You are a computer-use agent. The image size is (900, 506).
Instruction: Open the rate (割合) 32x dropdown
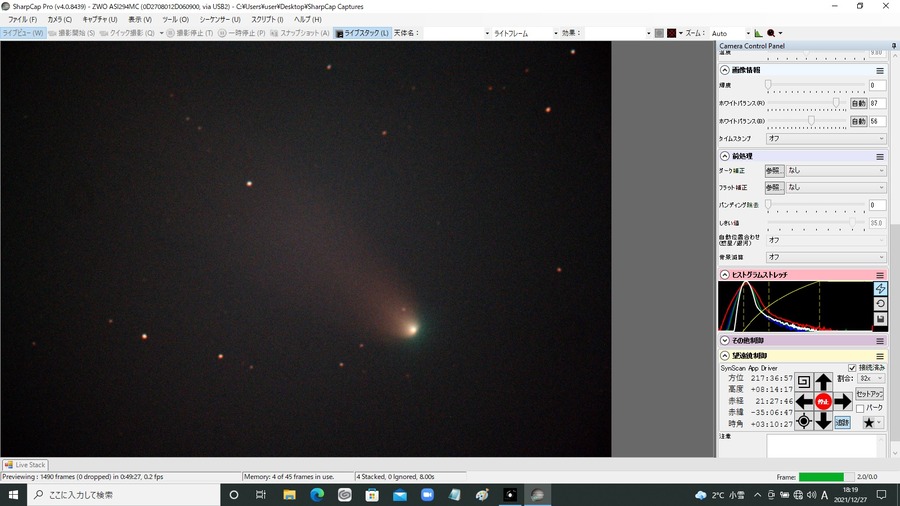click(871, 379)
